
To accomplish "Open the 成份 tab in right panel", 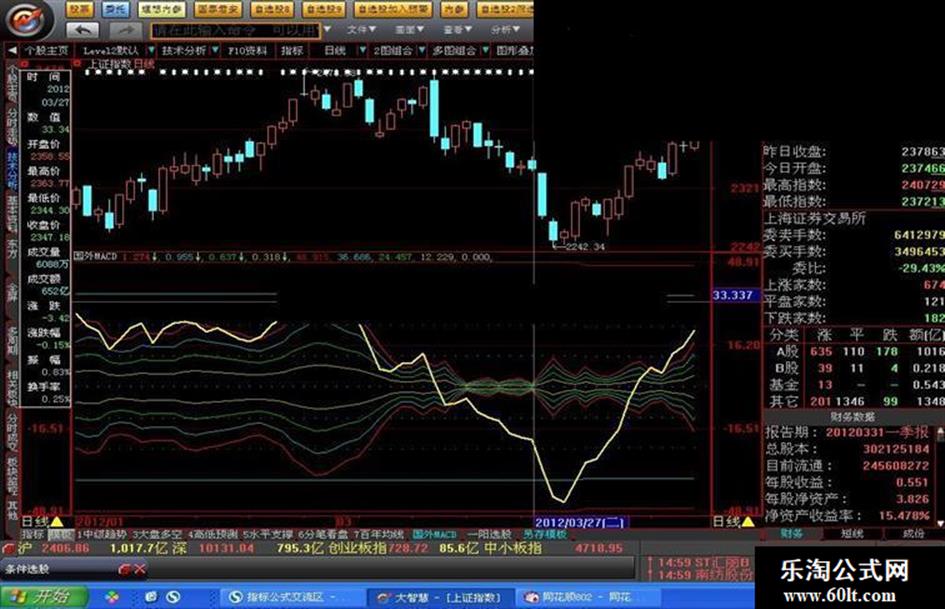I will point(914,534).
